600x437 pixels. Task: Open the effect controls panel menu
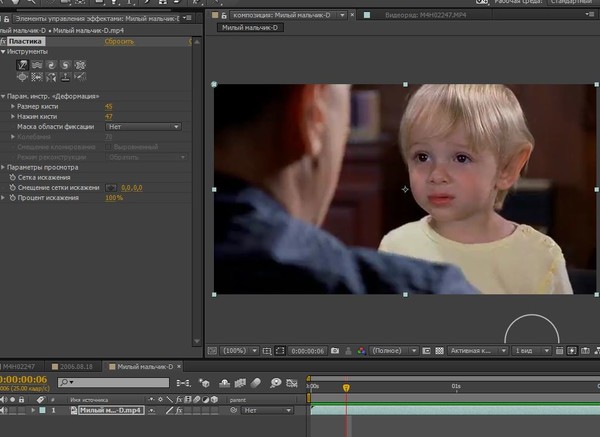187,18
